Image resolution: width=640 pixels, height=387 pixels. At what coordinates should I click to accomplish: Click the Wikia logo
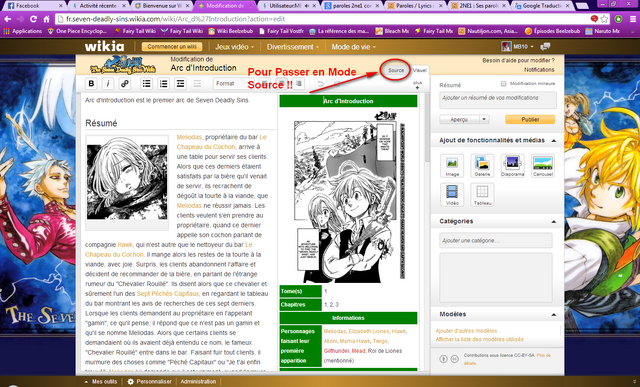(x=104, y=46)
